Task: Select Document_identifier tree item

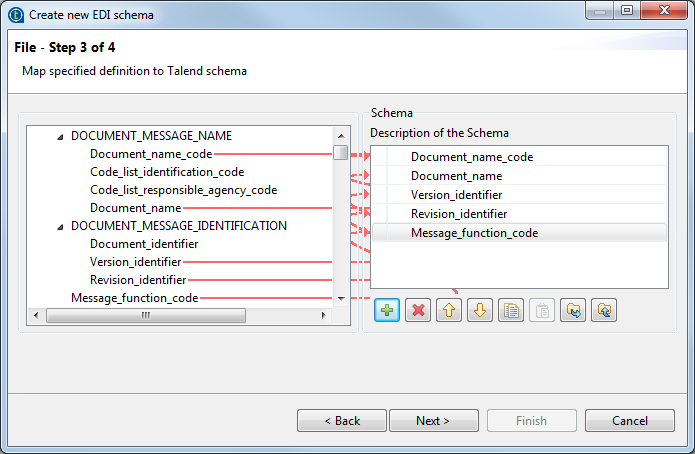Action: pyautogui.click(x=143, y=244)
